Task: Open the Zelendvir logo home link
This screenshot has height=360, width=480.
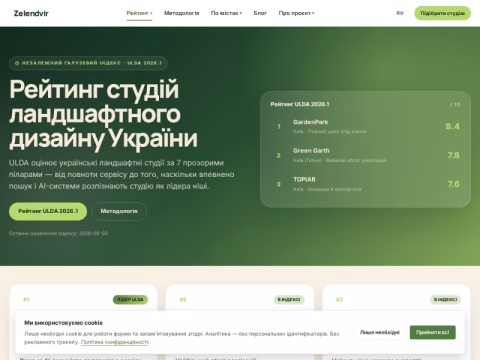Action: tap(31, 13)
